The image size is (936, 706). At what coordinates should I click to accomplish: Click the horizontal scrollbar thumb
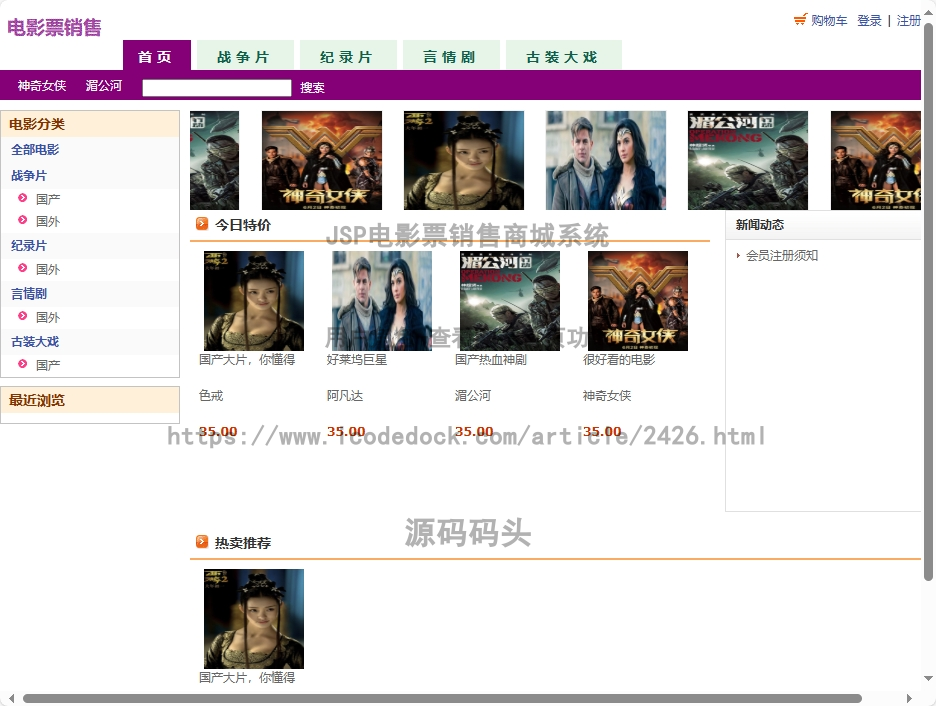click(x=442, y=698)
